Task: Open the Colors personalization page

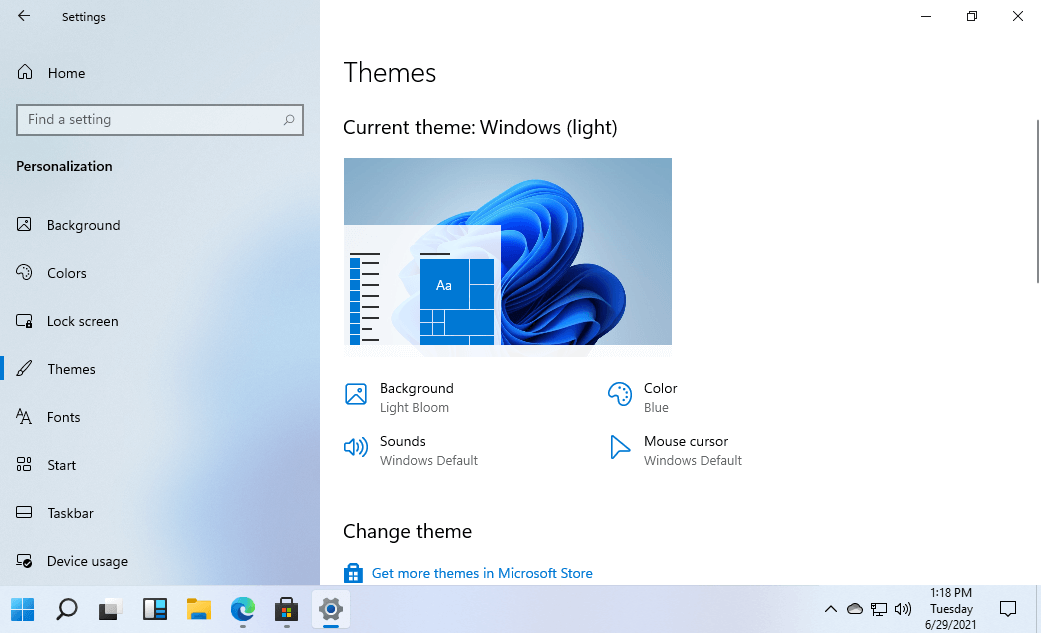Action: coord(52,273)
